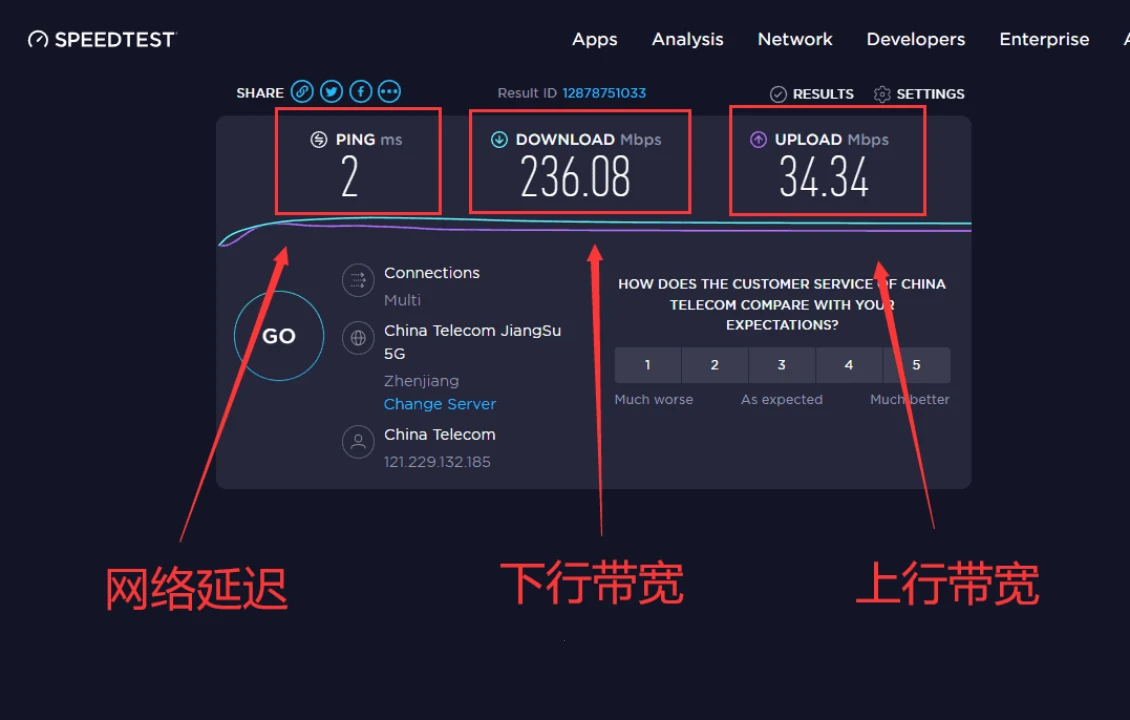The height and width of the screenshot is (720, 1130).
Task: Click the Zhenjiang location text
Action: click(x=421, y=381)
